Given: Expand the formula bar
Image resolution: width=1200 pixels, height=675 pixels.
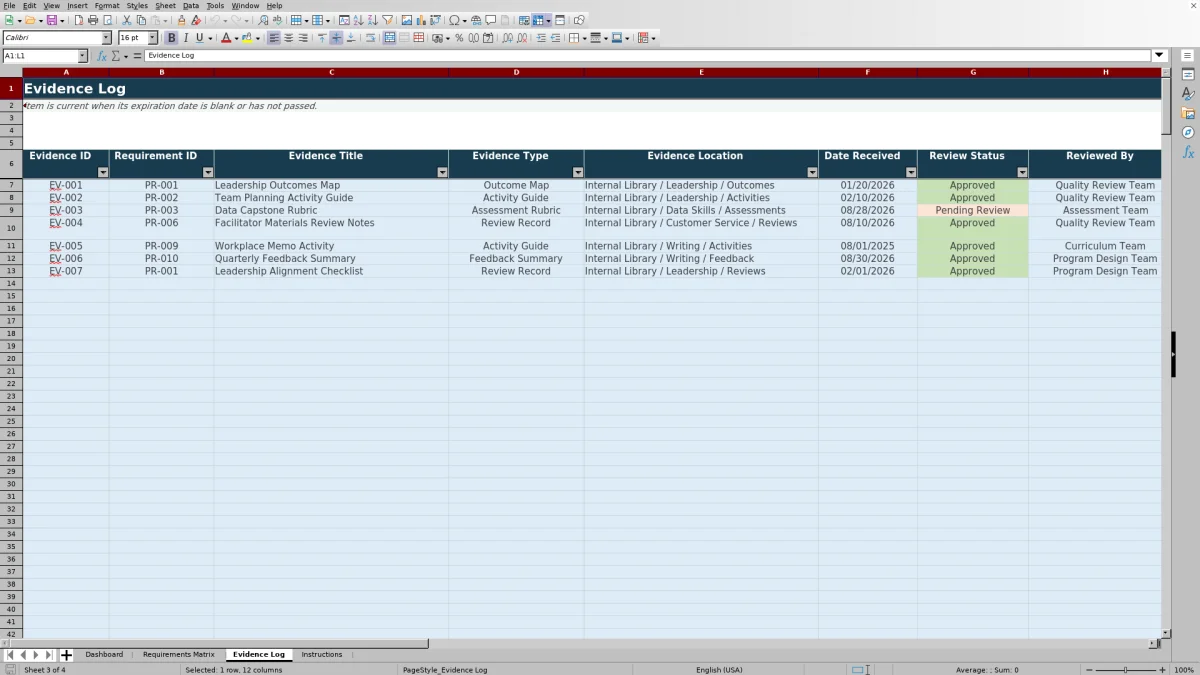Looking at the screenshot, I should click(1160, 56).
